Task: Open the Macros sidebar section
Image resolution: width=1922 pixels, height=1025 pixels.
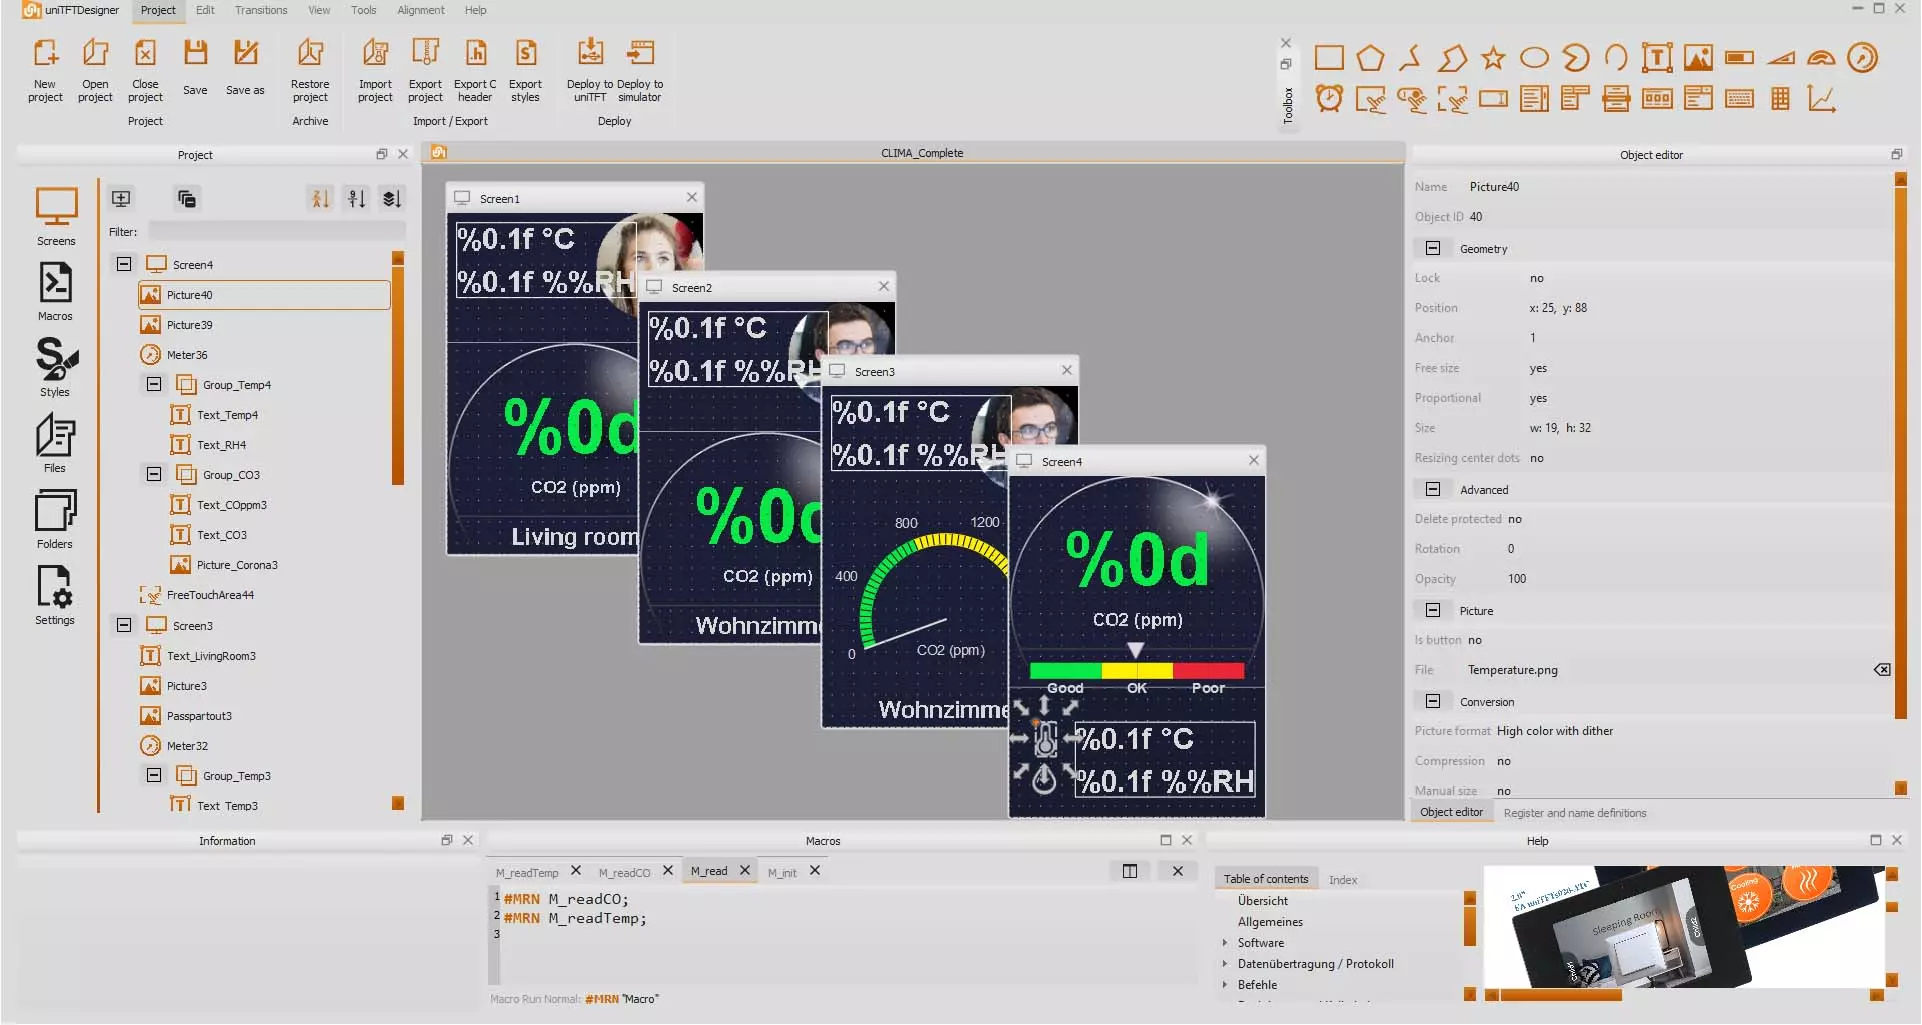Action: click(x=55, y=291)
